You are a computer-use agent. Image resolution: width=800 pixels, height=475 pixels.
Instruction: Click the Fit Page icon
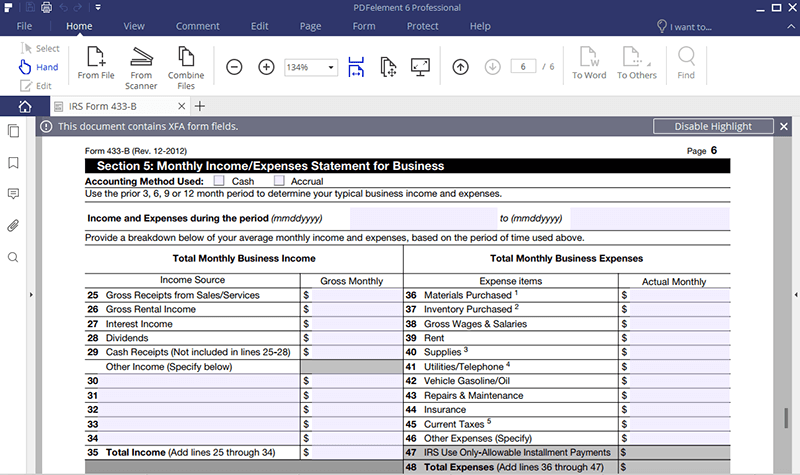pos(388,67)
